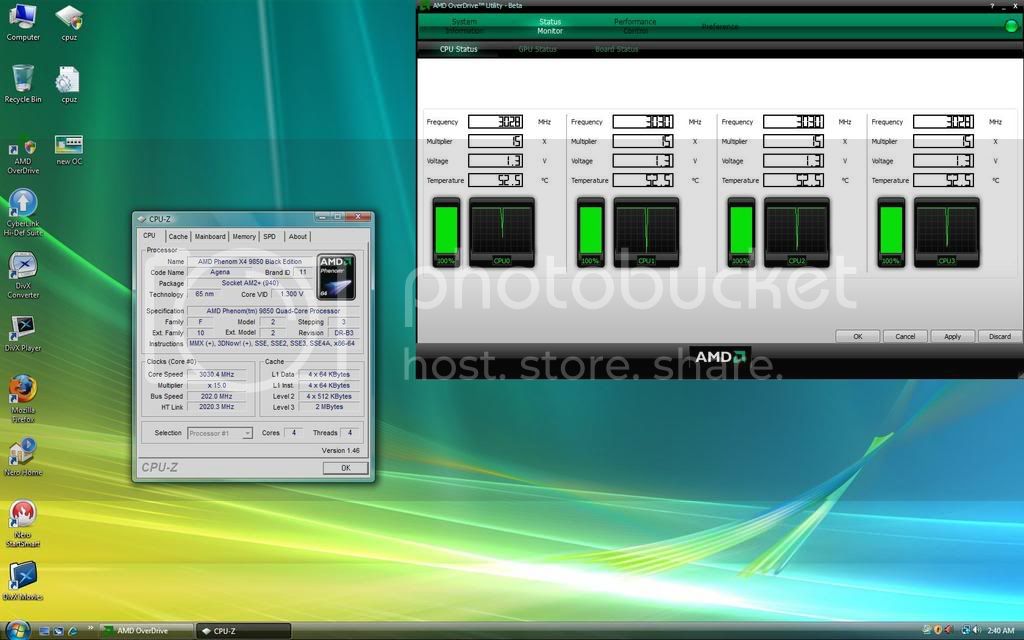The image size is (1024, 640).
Task: Click CPU0 Frequency readout 3028
Action: click(x=496, y=121)
